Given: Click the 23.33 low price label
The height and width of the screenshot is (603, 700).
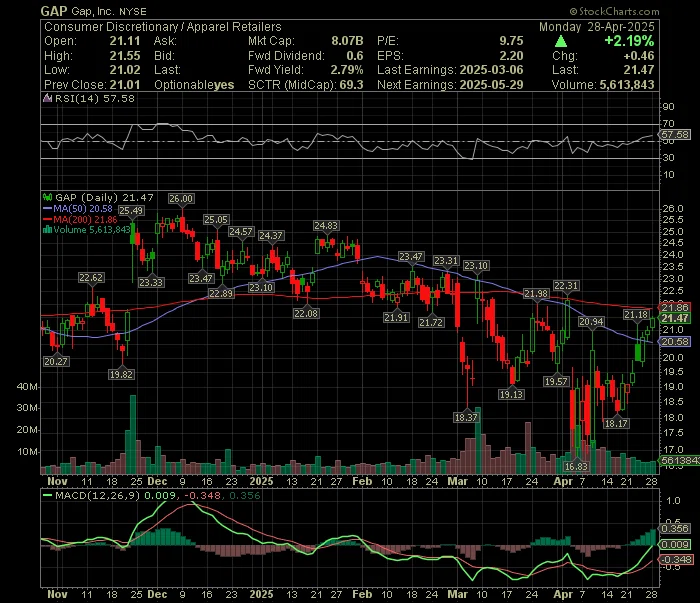Looking at the screenshot, I should [151, 283].
